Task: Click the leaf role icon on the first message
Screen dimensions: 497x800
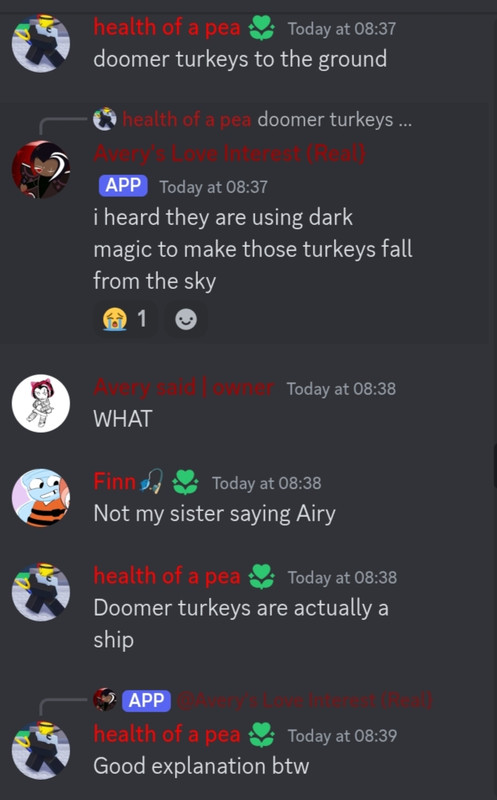Action: point(261,28)
